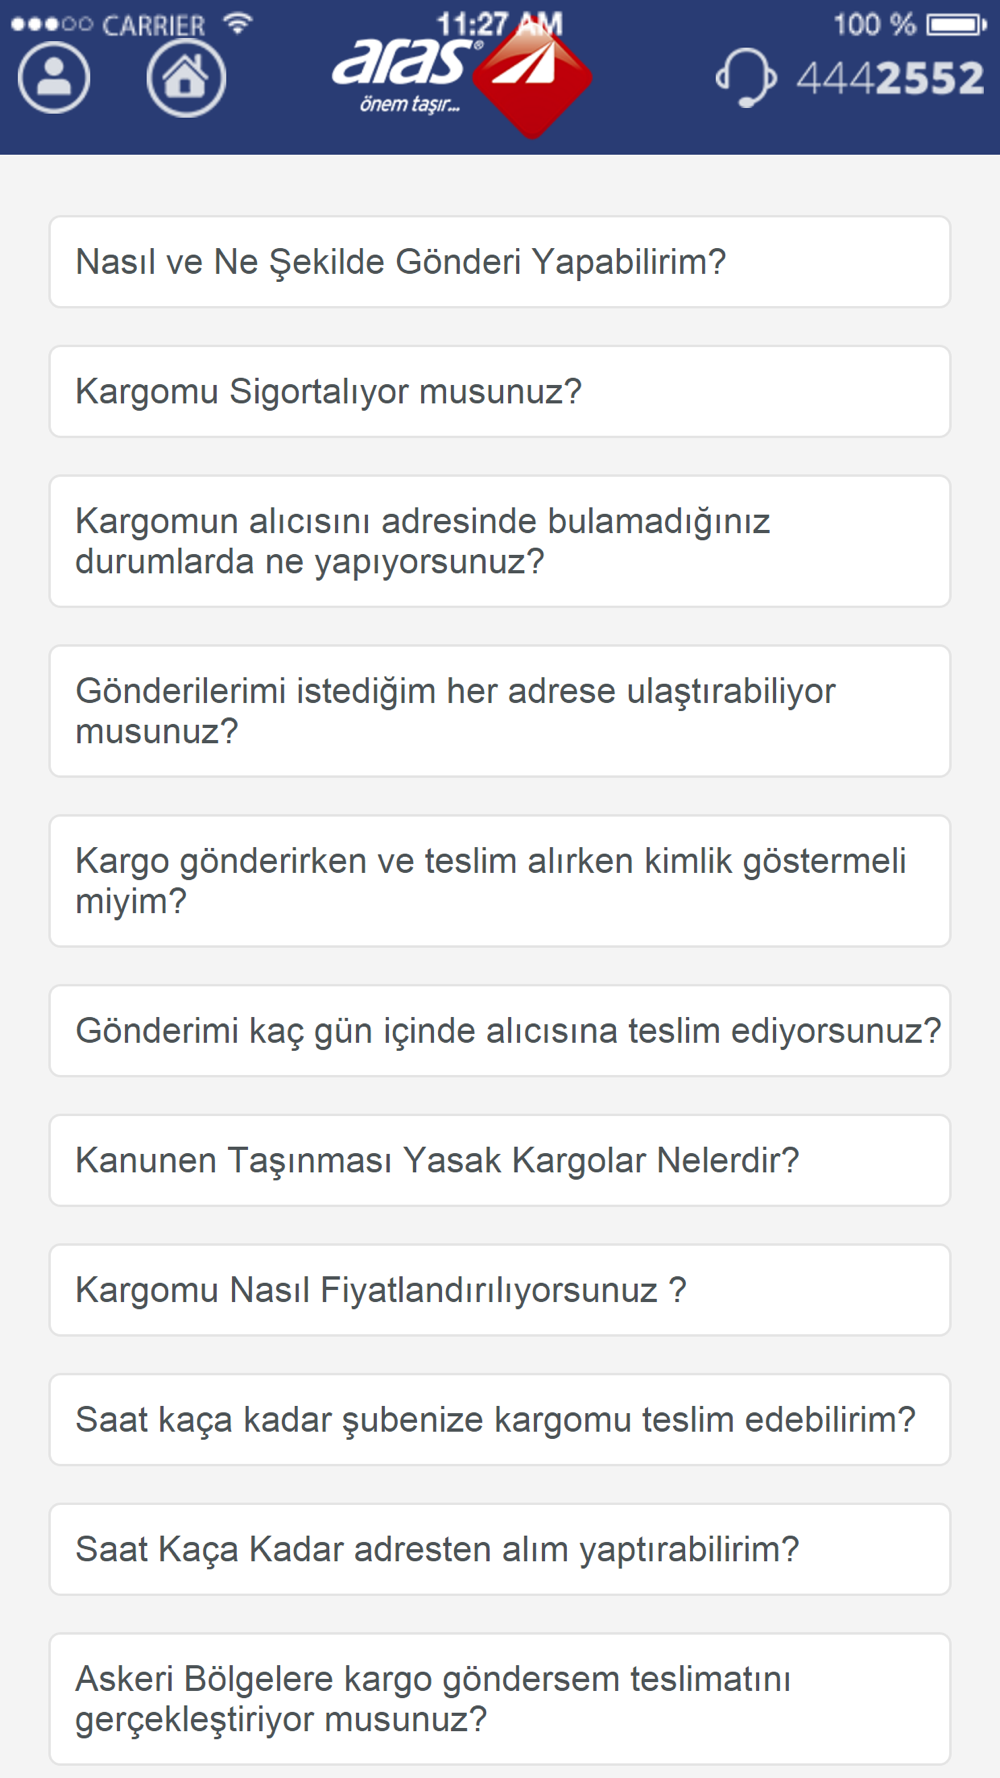This screenshot has width=1000, height=1778.
Task: Click the Aras Kargo logo
Action: [x=462, y=80]
